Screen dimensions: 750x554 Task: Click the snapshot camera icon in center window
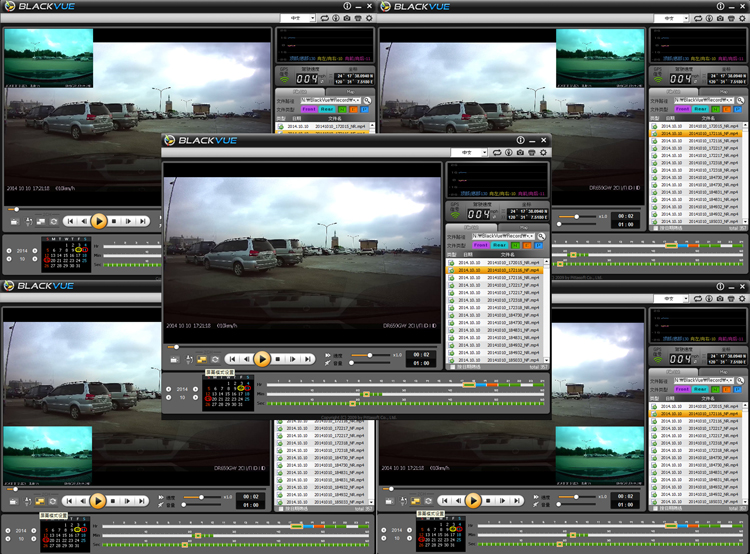[519, 153]
